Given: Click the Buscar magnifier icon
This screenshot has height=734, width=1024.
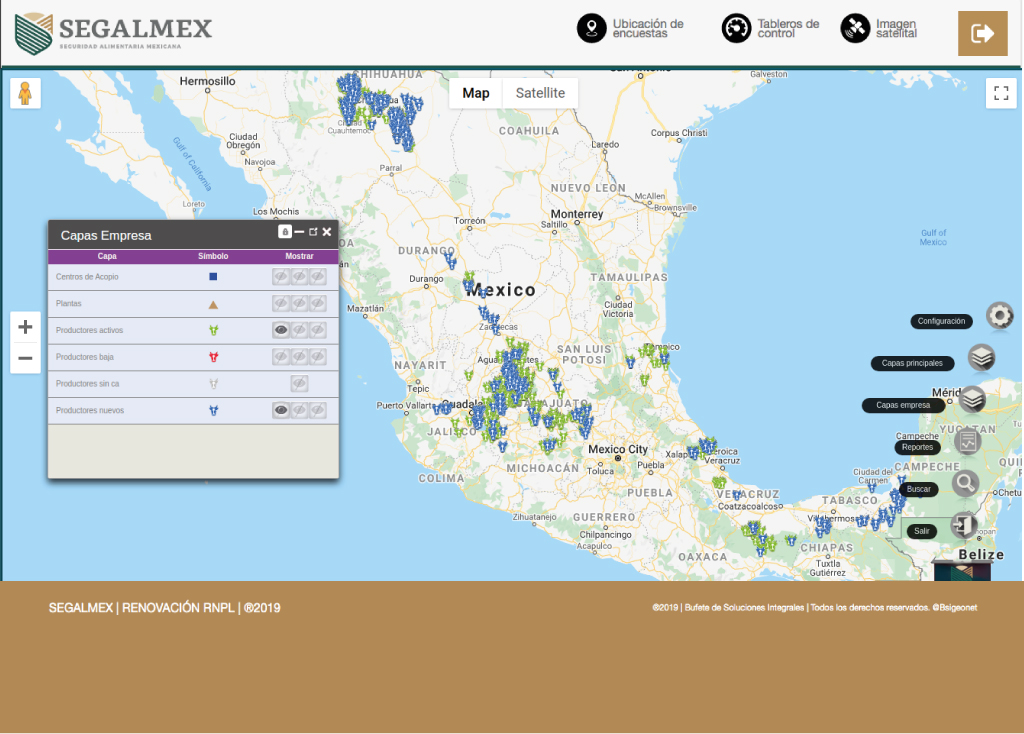Looking at the screenshot, I should coord(964,484).
